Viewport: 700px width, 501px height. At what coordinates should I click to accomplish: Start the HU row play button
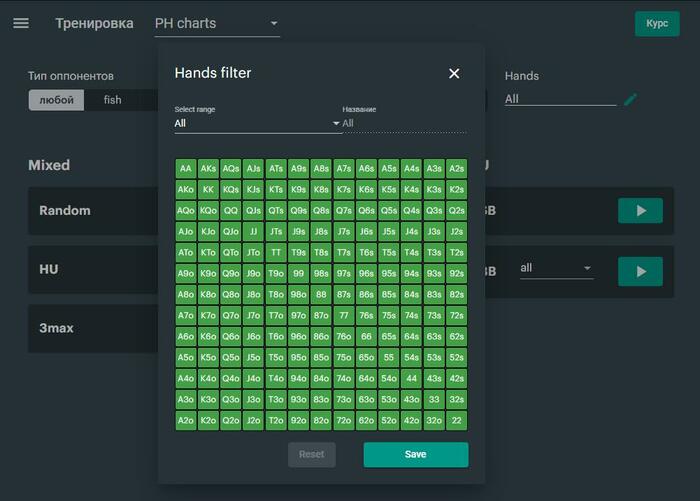point(640,271)
